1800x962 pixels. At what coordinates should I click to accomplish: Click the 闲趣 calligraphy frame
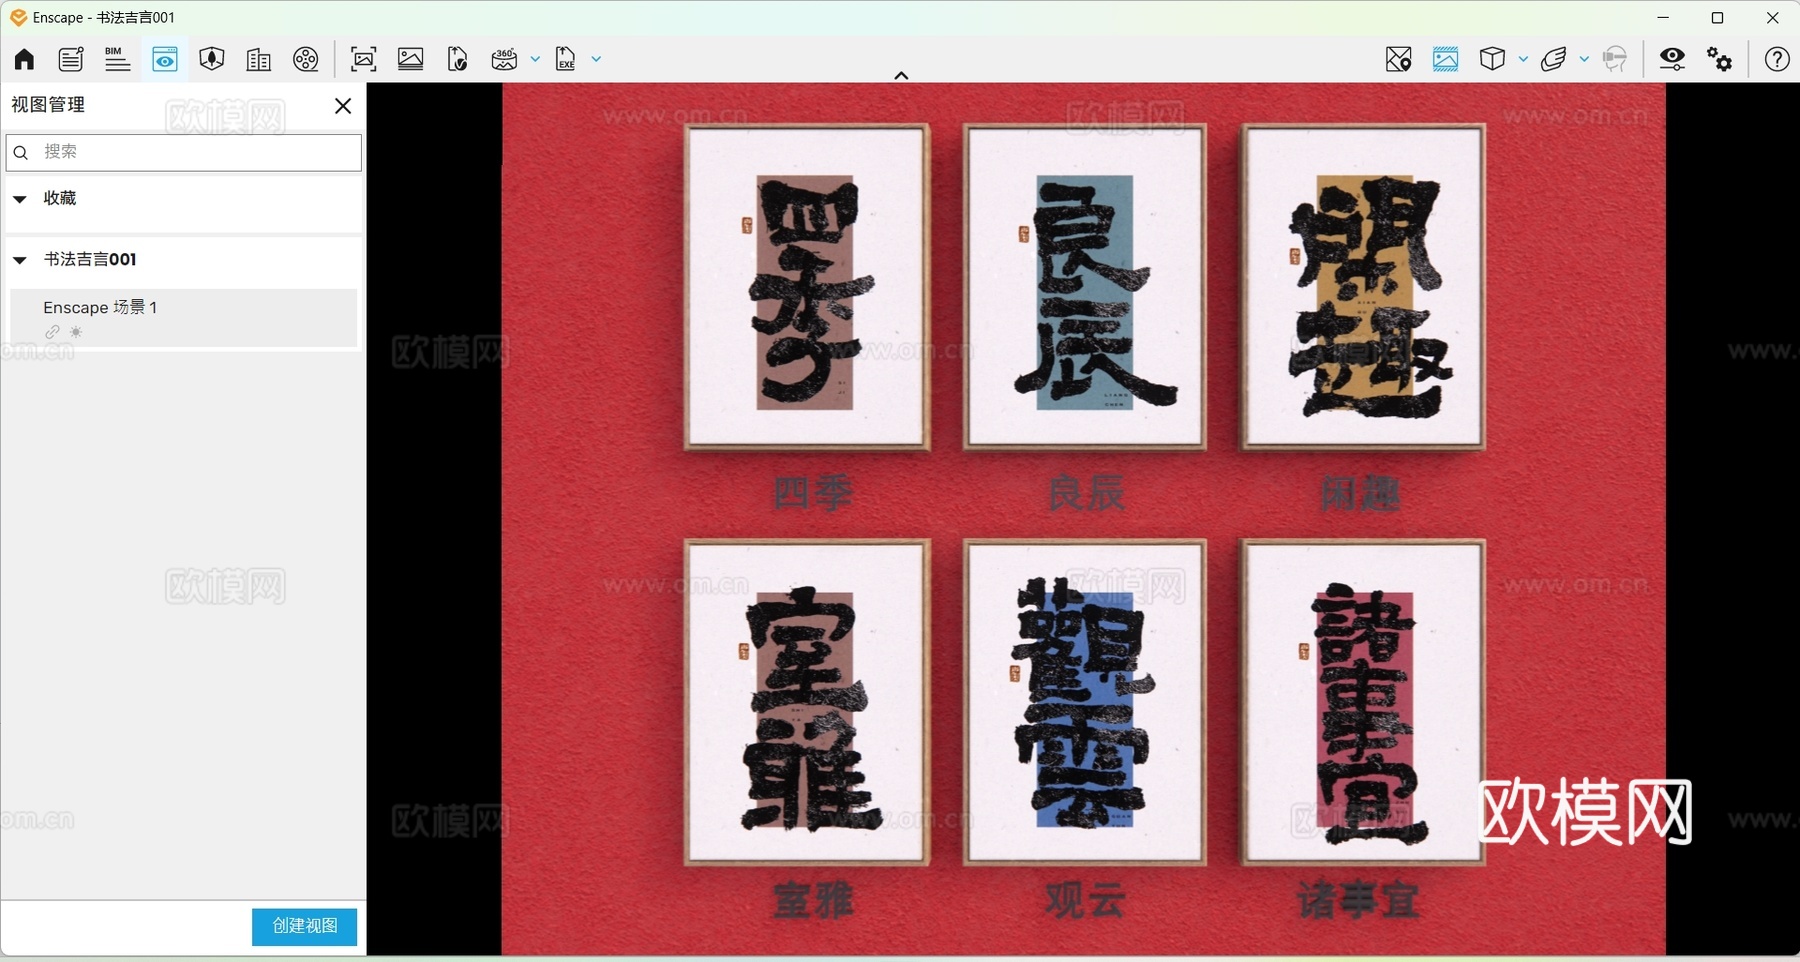pos(1363,287)
